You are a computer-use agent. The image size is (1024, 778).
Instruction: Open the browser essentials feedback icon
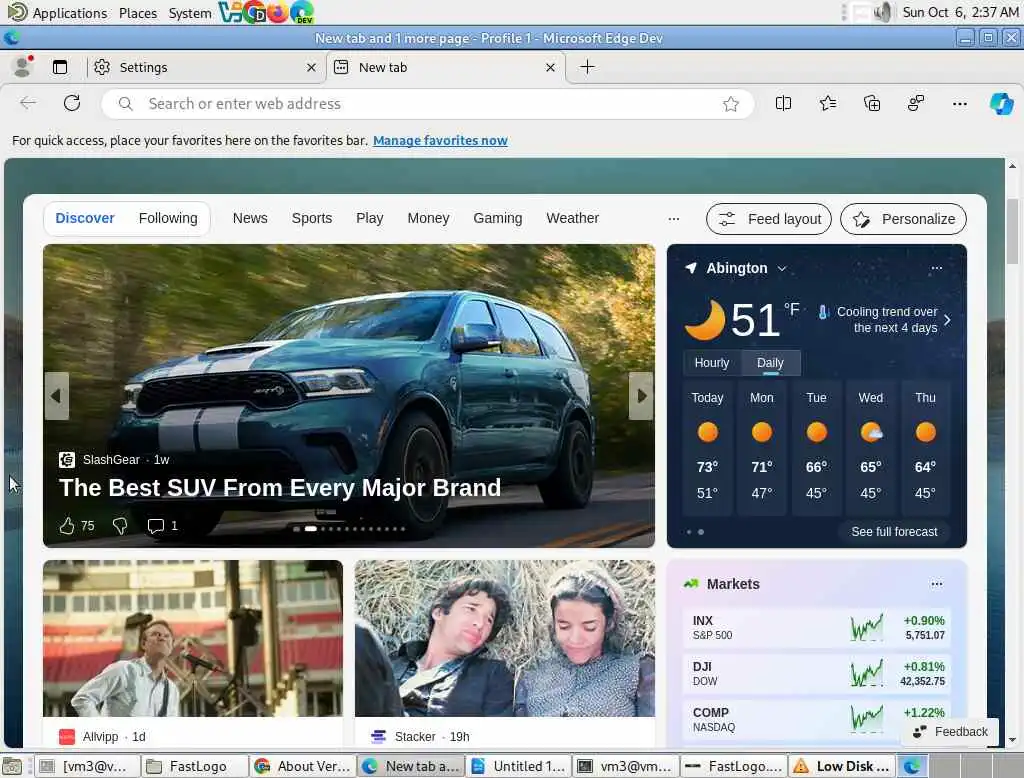tap(916, 103)
